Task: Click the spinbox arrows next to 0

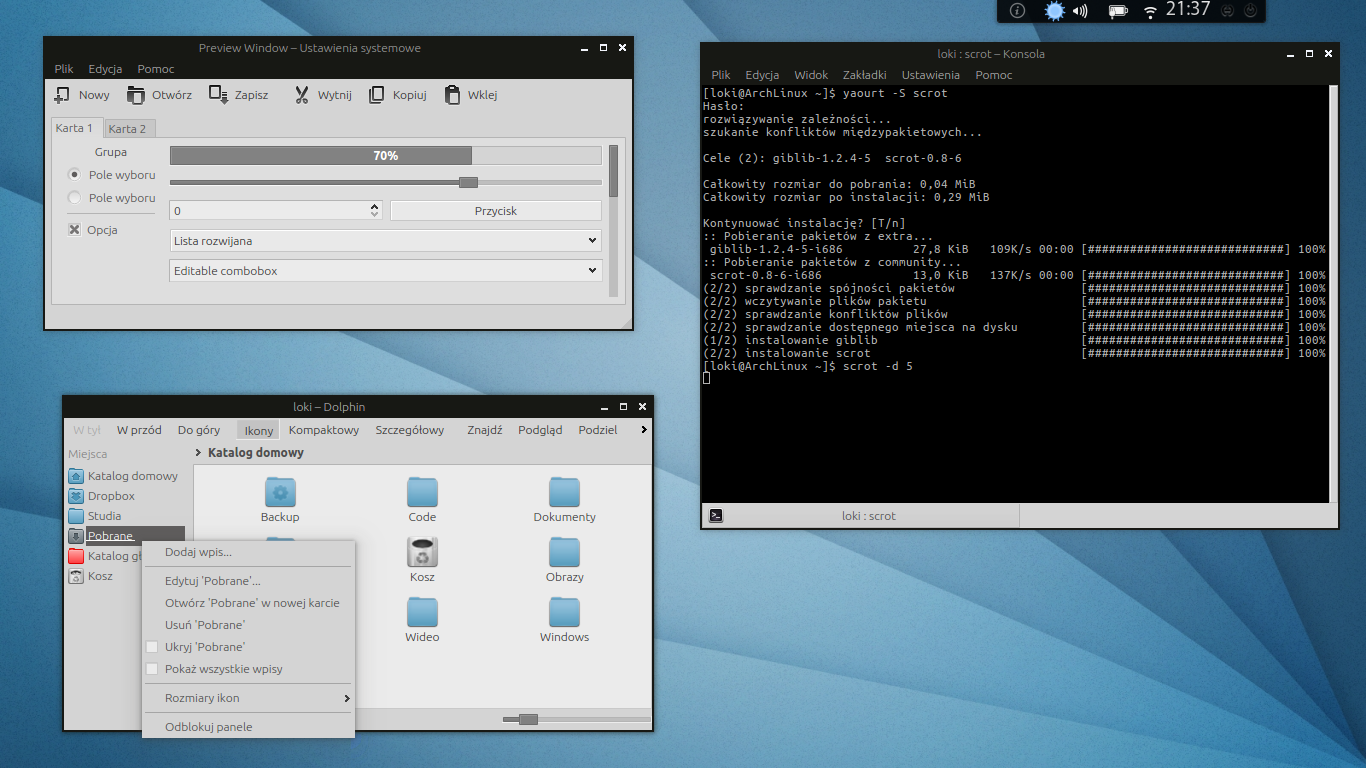Action: [375, 211]
